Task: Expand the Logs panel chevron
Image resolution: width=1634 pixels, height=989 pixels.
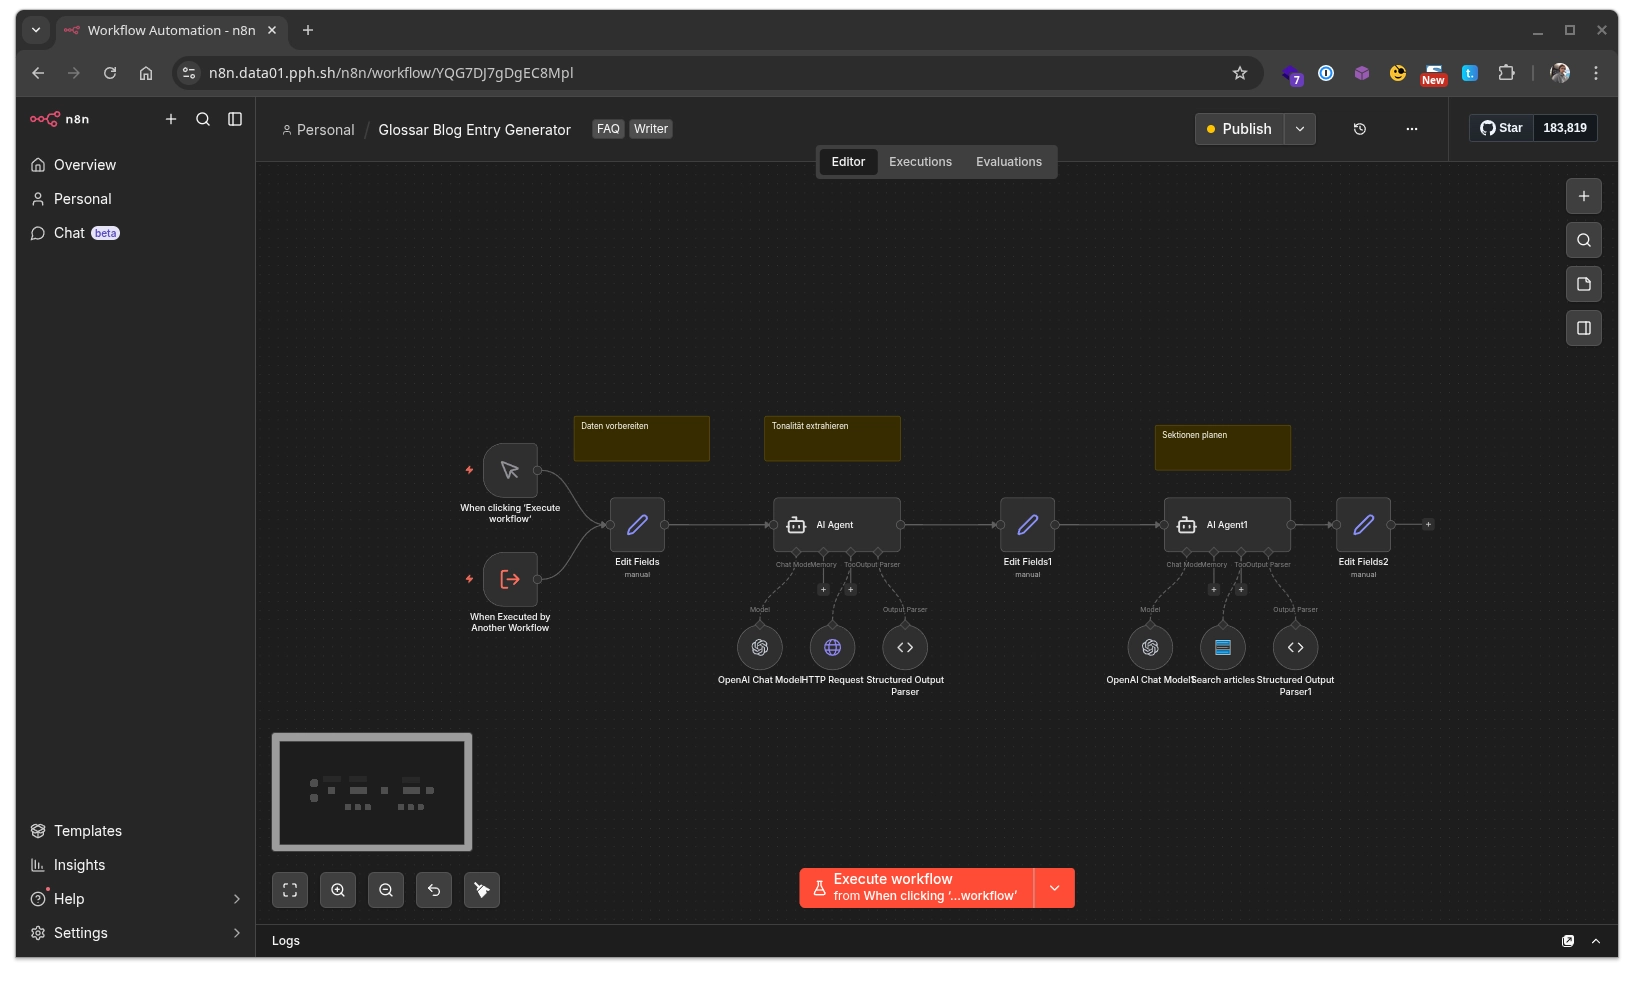Action: 1596,941
